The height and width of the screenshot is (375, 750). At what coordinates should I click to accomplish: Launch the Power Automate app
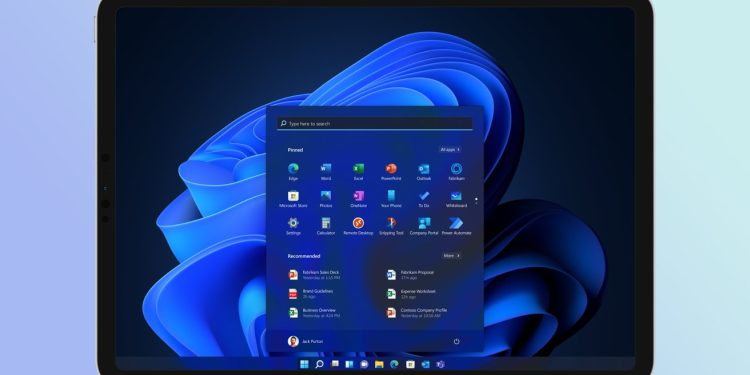tap(456, 226)
